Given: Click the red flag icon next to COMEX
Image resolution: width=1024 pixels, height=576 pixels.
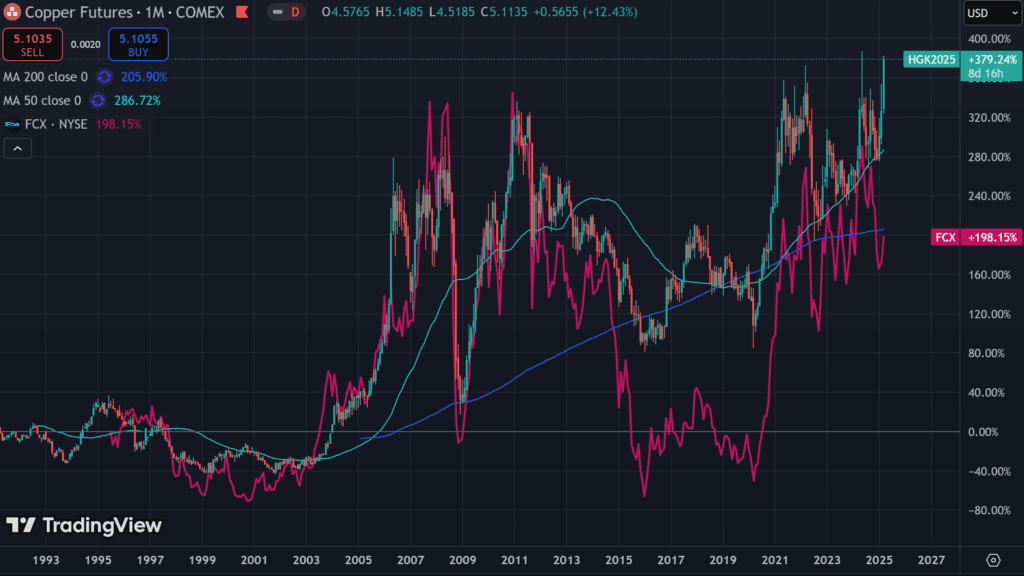Looking at the screenshot, I should click(x=242, y=12).
